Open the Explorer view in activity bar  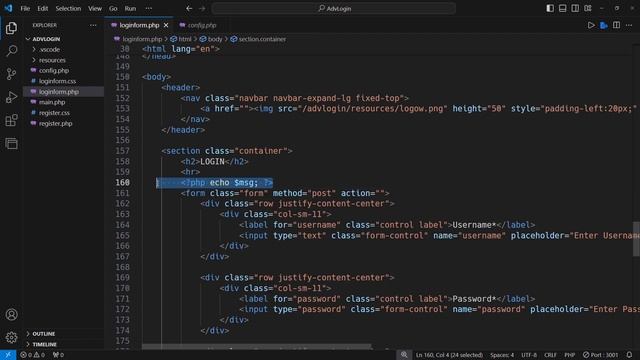point(11,28)
